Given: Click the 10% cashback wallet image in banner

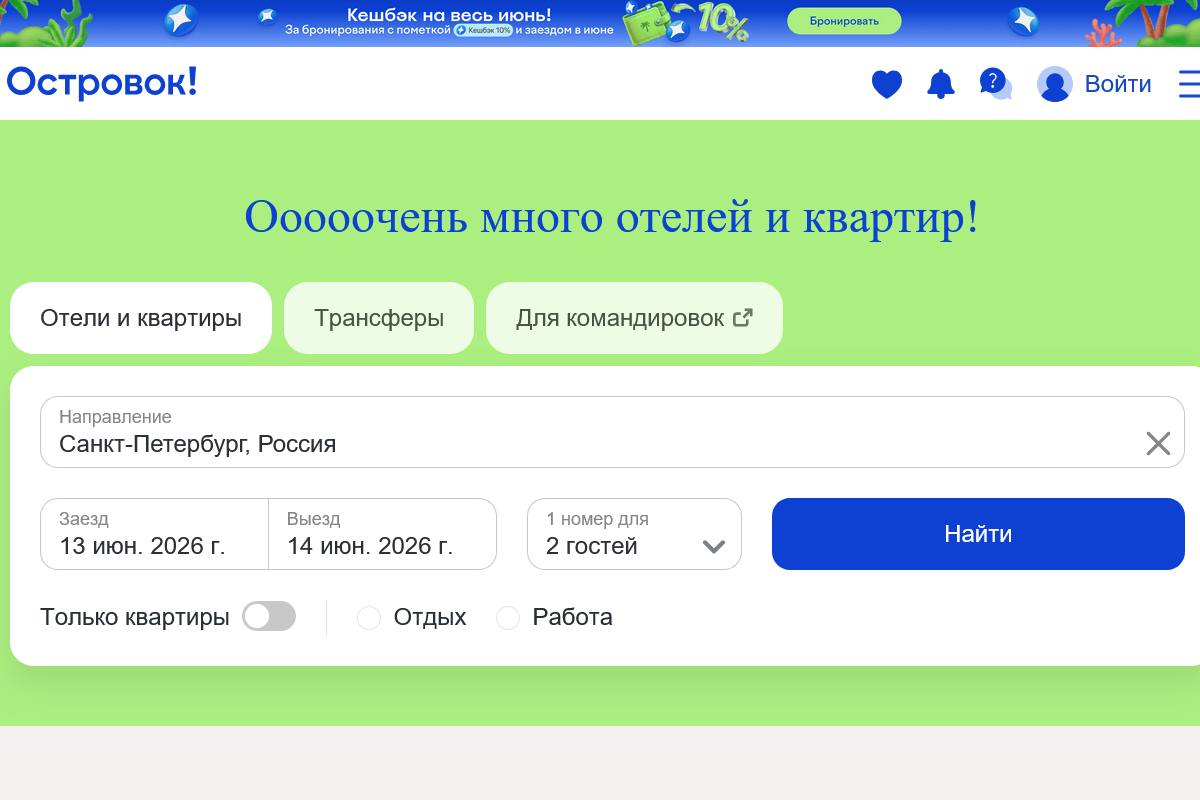Looking at the screenshot, I should [686, 22].
